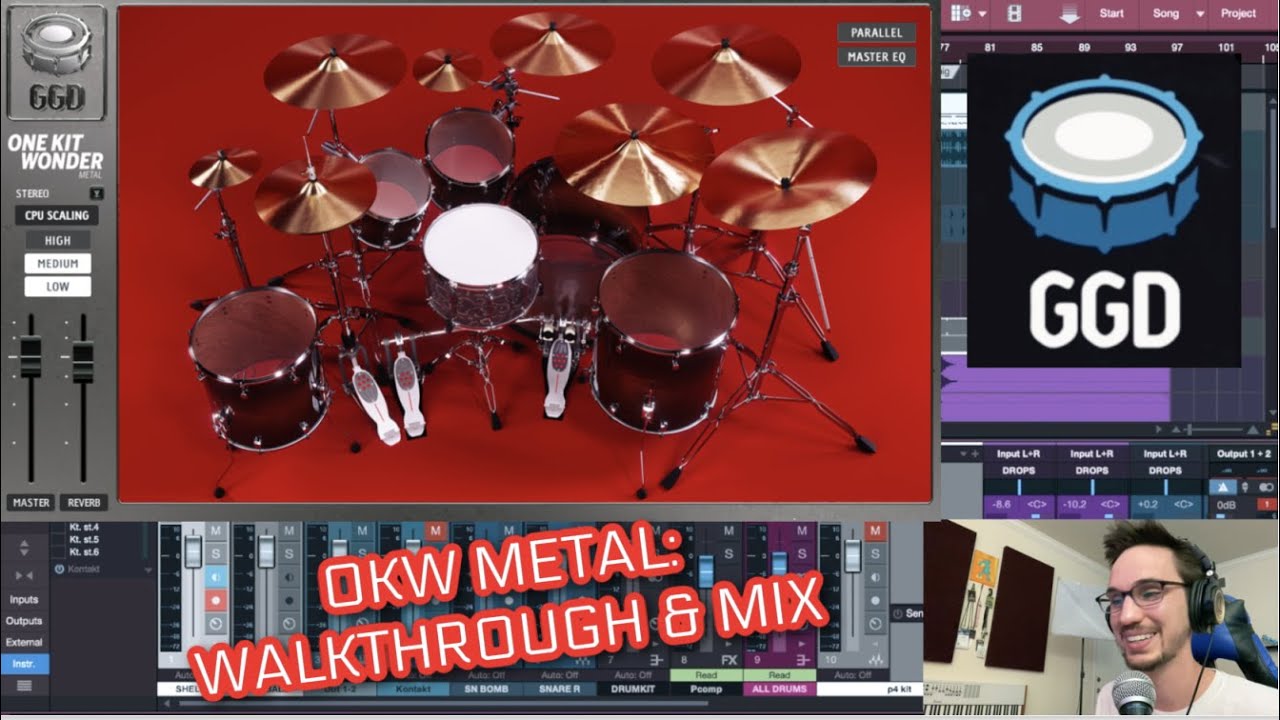
Task: Switch to the Instr. mixer tab
Action: click(24, 664)
